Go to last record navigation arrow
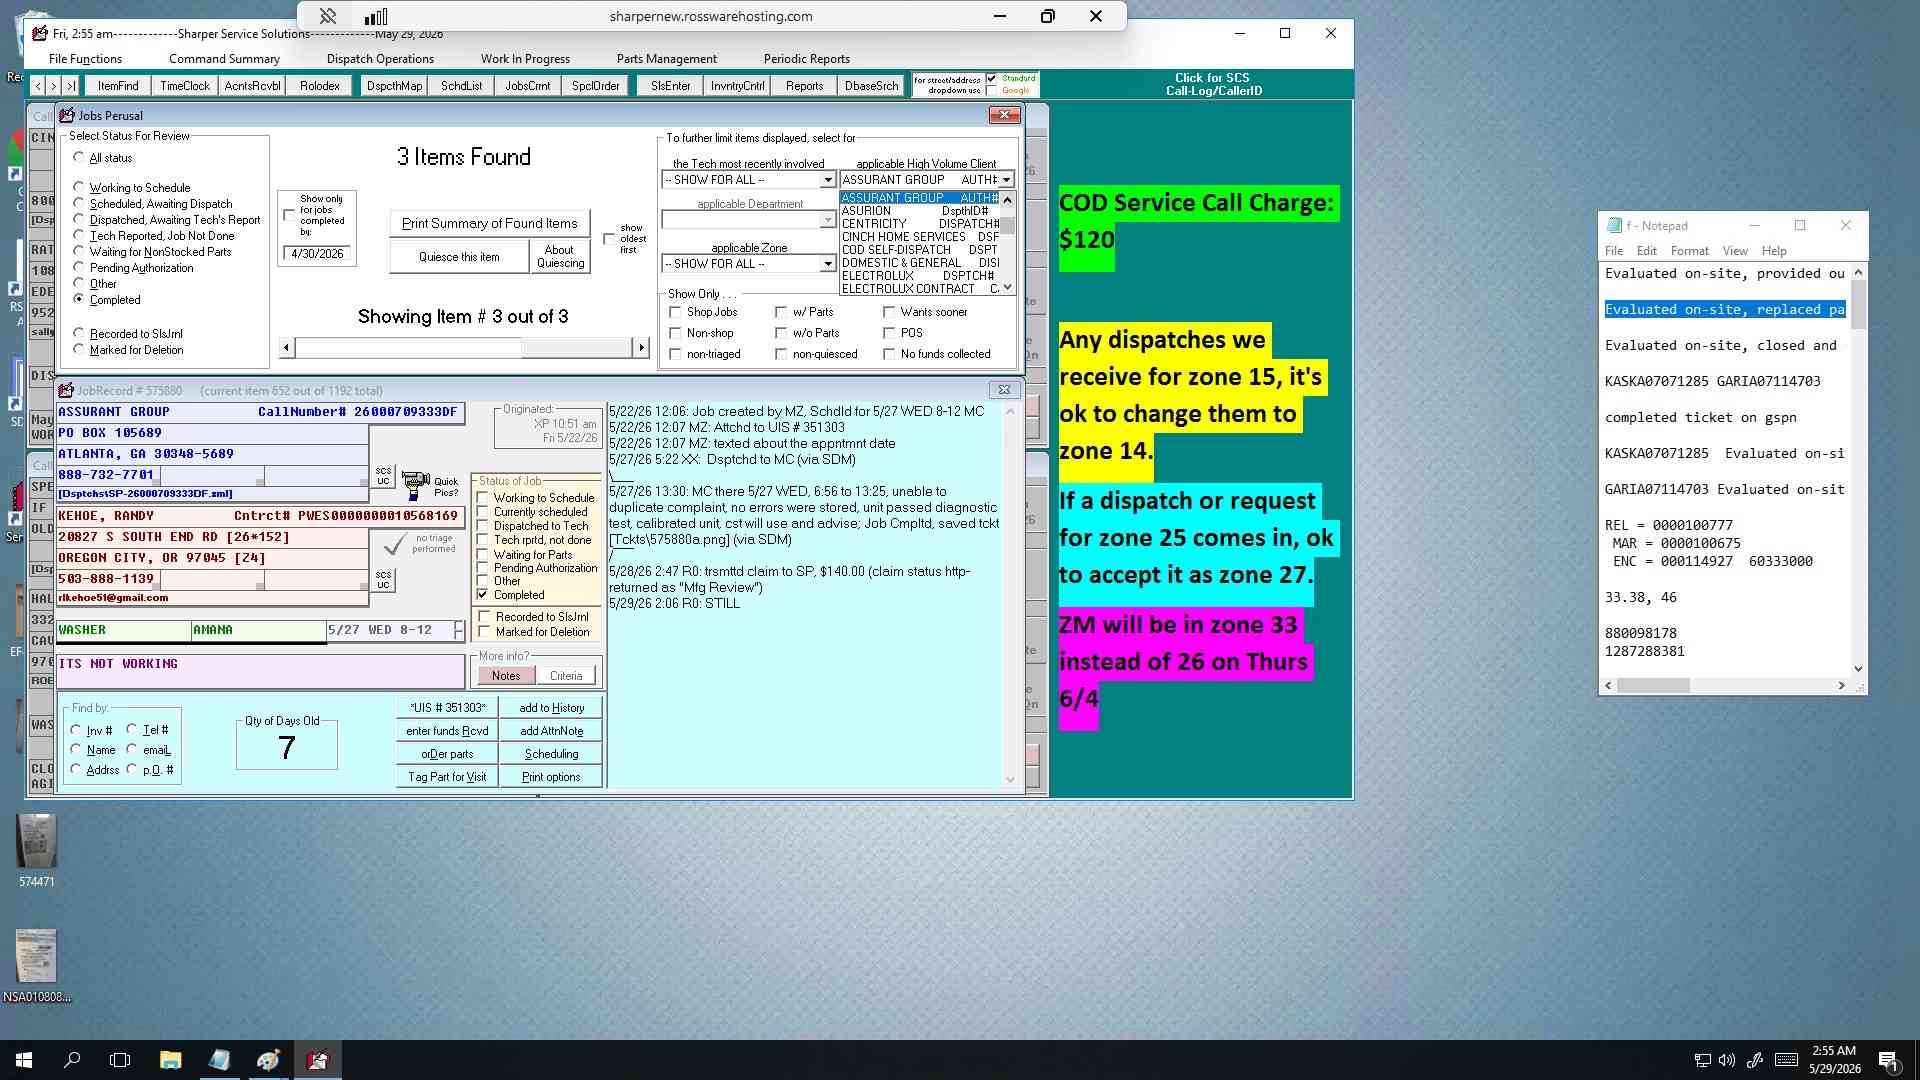Viewport: 1920px width, 1080px height. click(x=71, y=86)
